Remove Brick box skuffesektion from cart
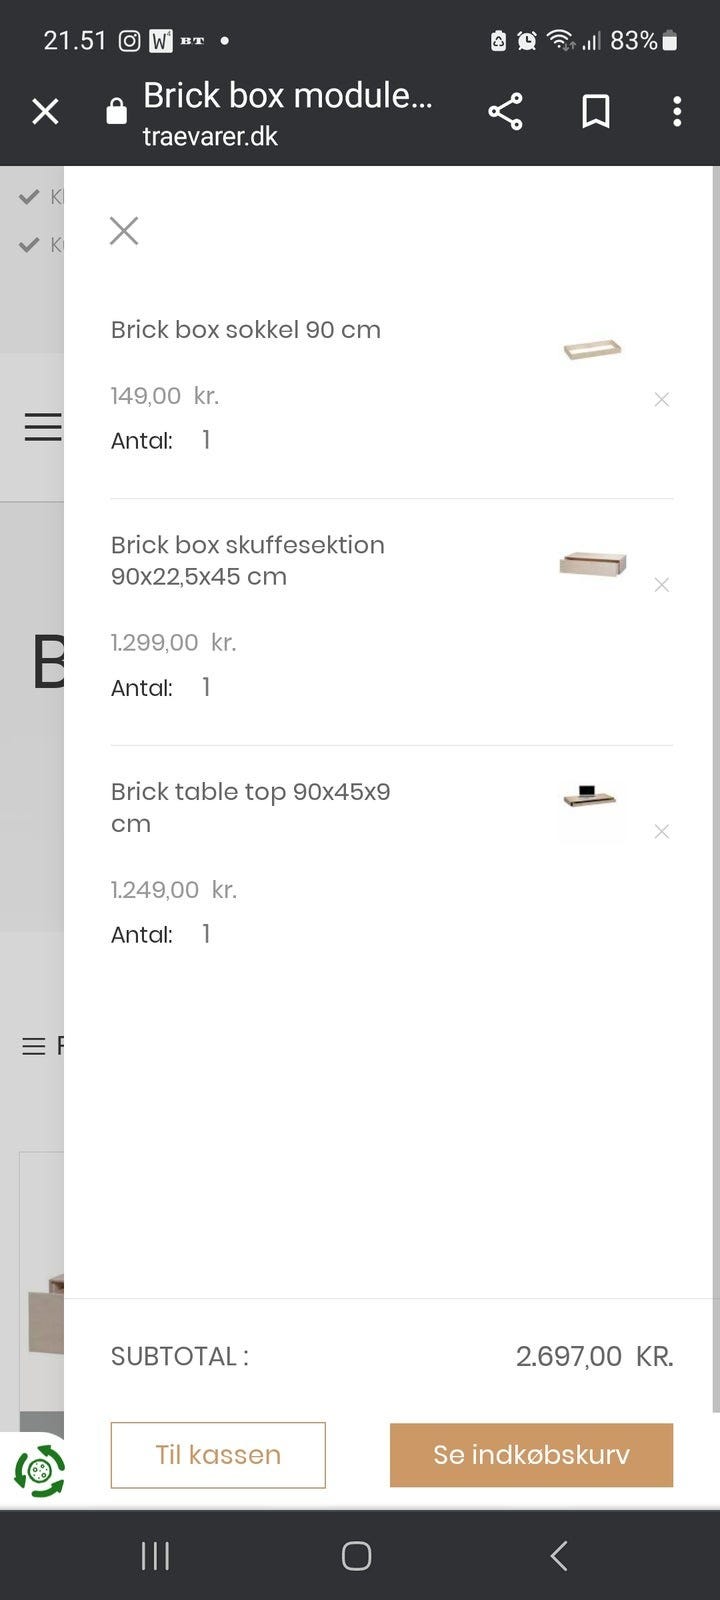 (x=661, y=585)
